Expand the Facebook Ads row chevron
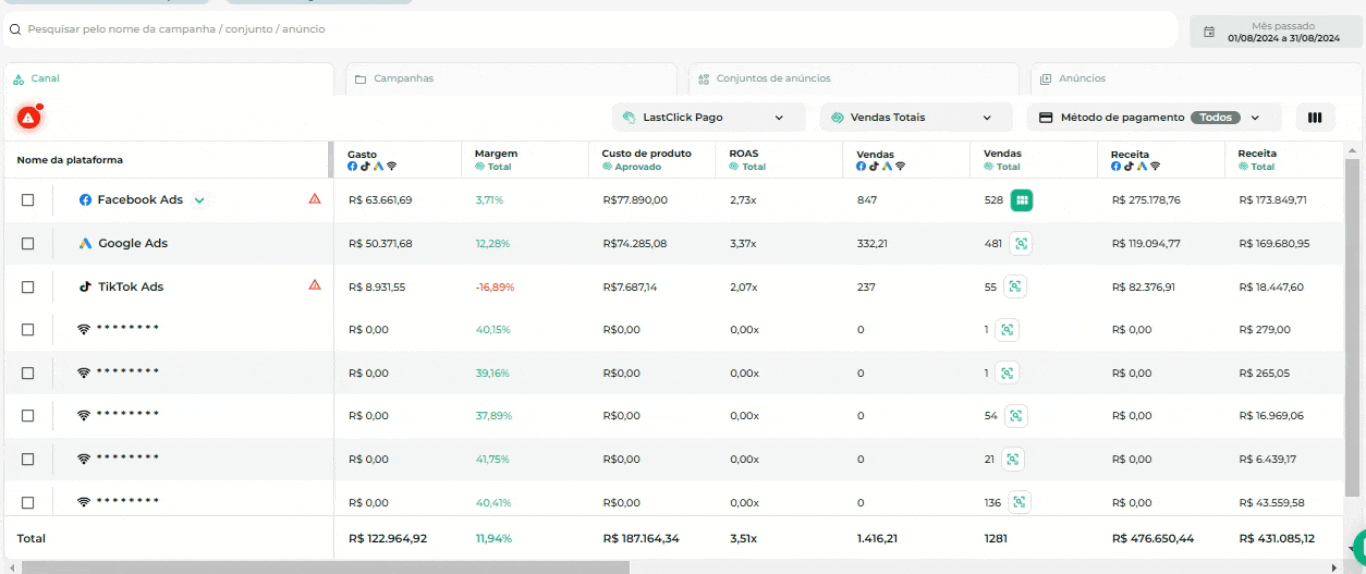 click(x=199, y=200)
